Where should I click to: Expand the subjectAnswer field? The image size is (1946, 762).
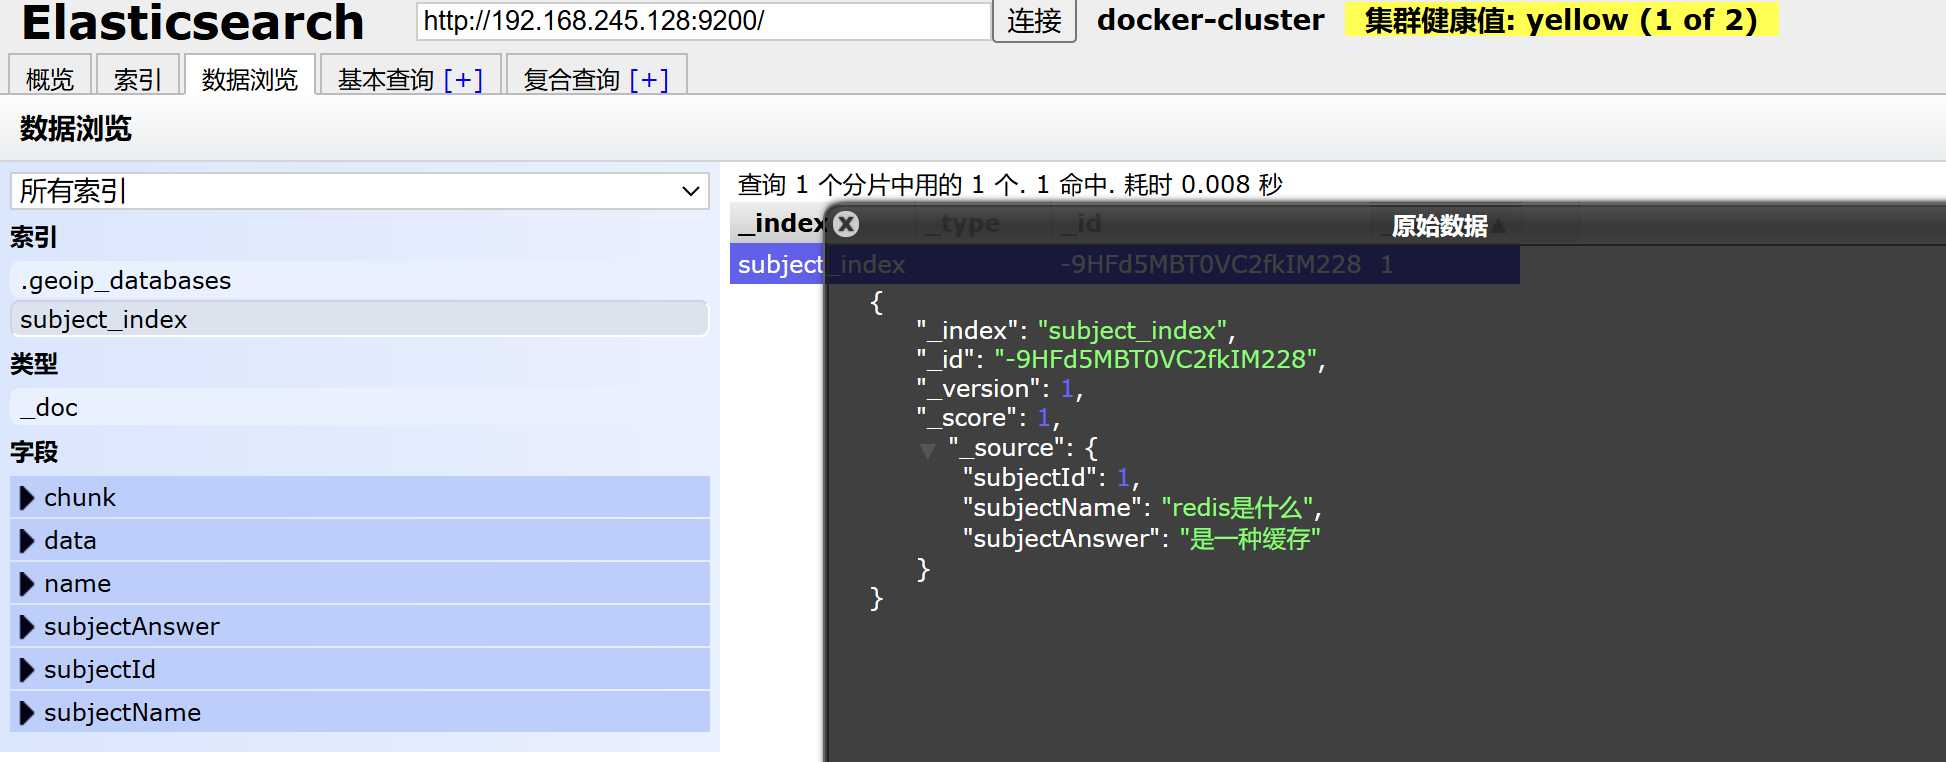tap(27, 627)
